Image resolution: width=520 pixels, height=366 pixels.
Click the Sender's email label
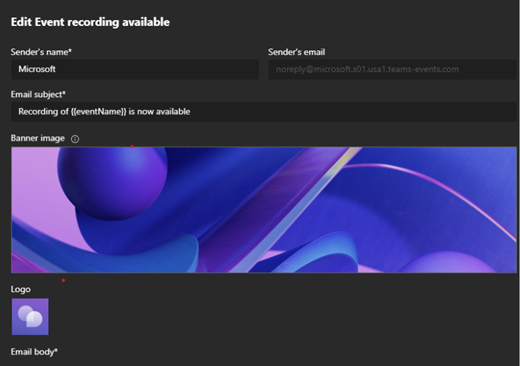tap(297, 52)
